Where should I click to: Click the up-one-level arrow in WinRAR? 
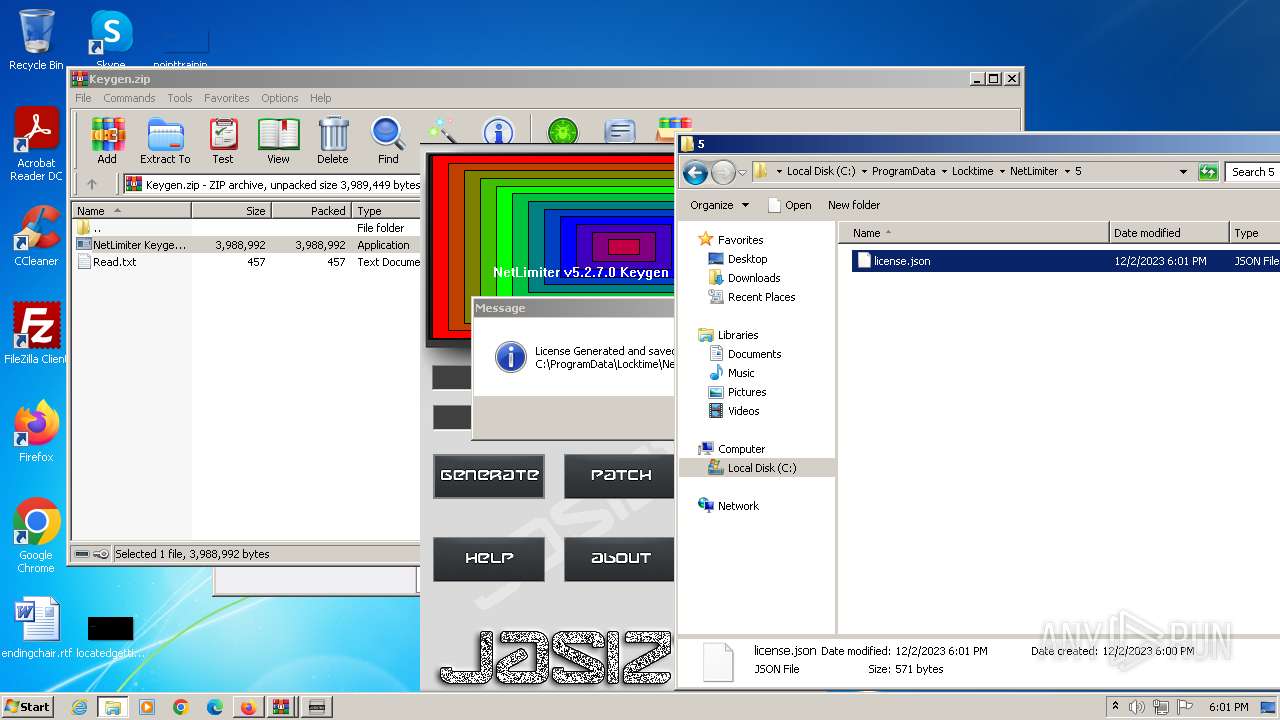[92, 184]
